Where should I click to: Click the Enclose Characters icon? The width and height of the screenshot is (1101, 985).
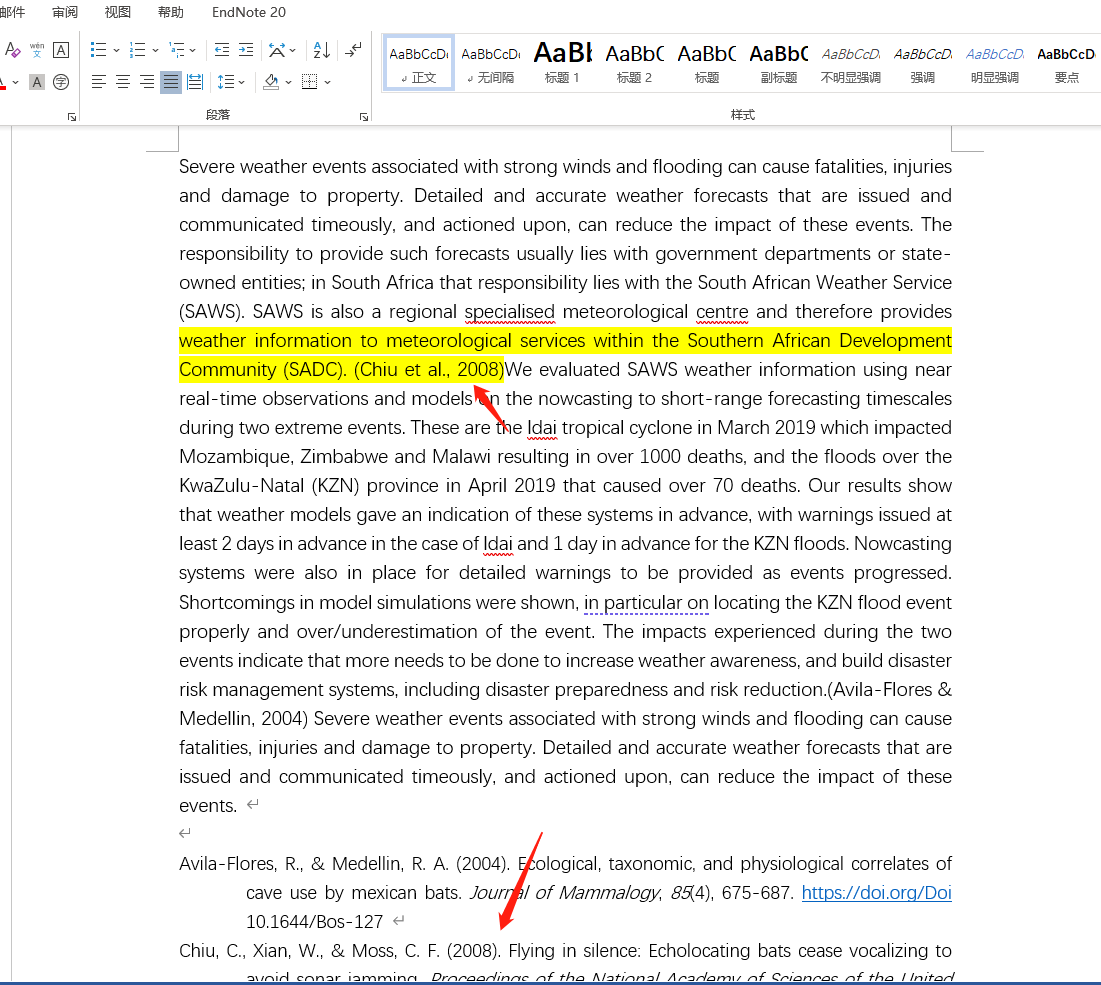(x=61, y=82)
